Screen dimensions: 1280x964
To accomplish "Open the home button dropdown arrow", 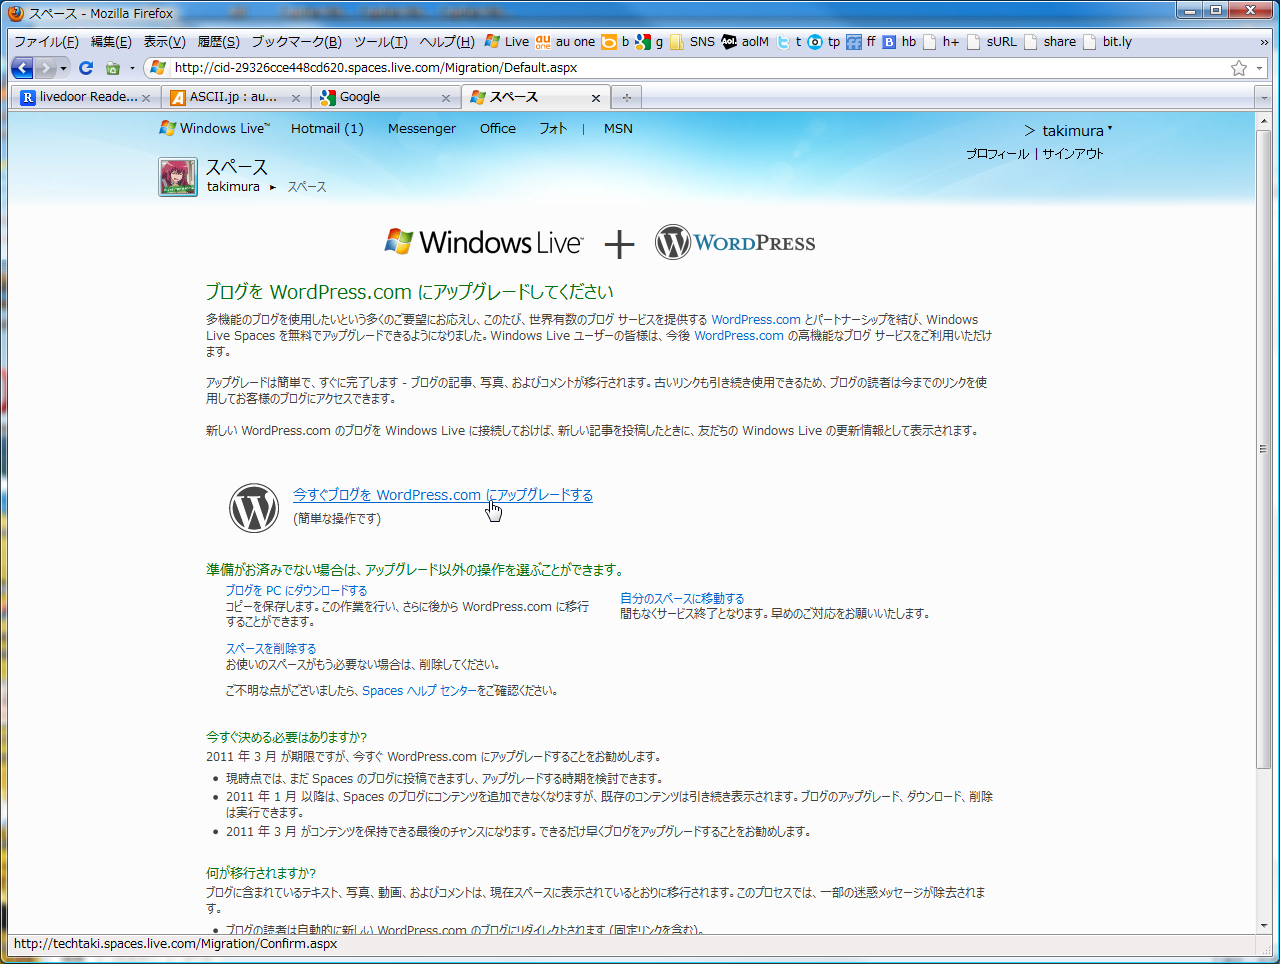I will click(x=132, y=68).
